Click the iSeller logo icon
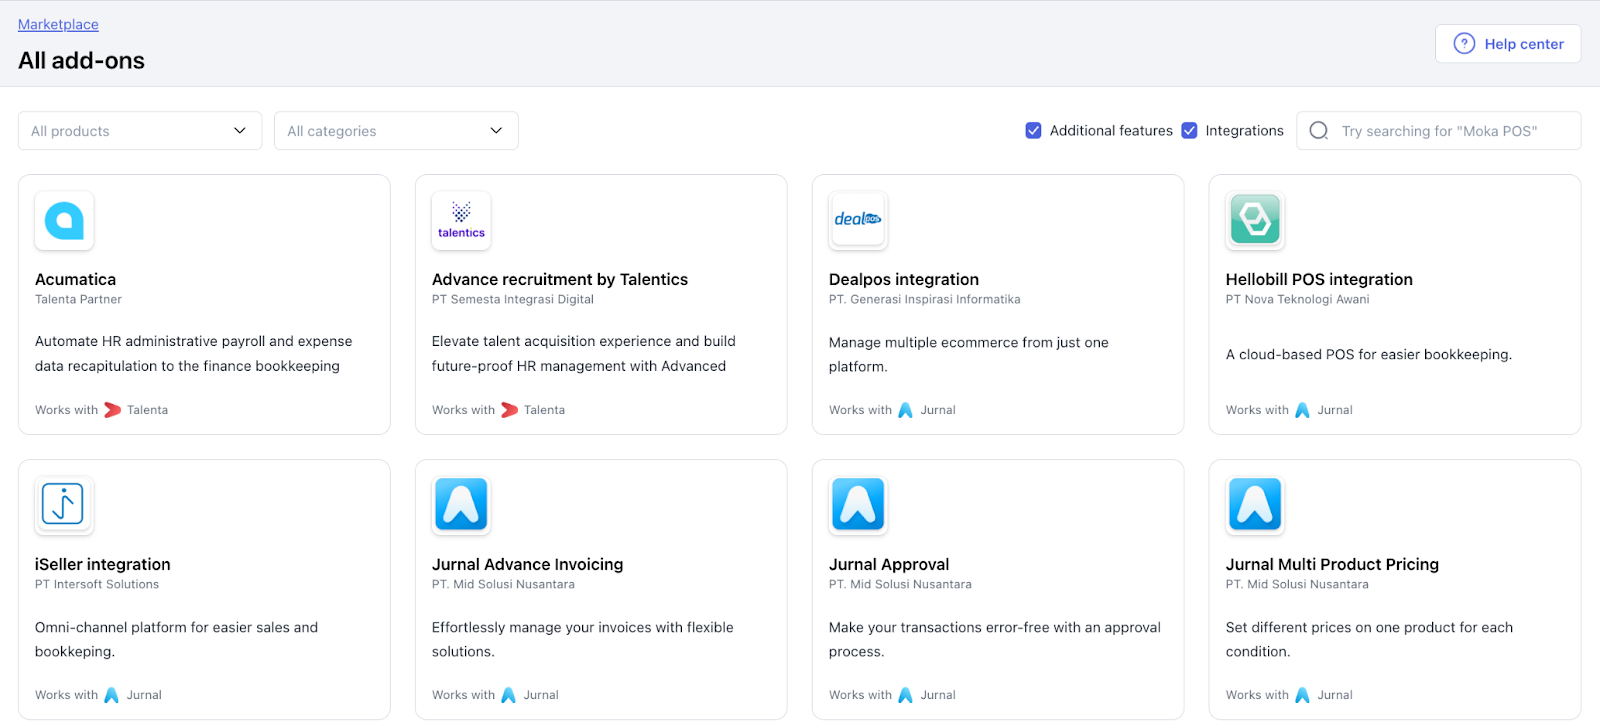The height and width of the screenshot is (728, 1600). click(64, 505)
